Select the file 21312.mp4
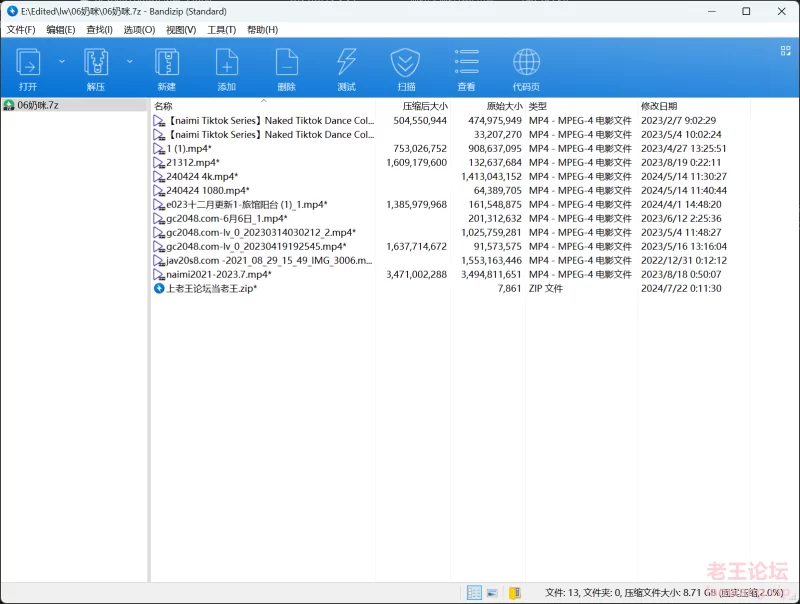The height and width of the screenshot is (604, 800). point(193,163)
